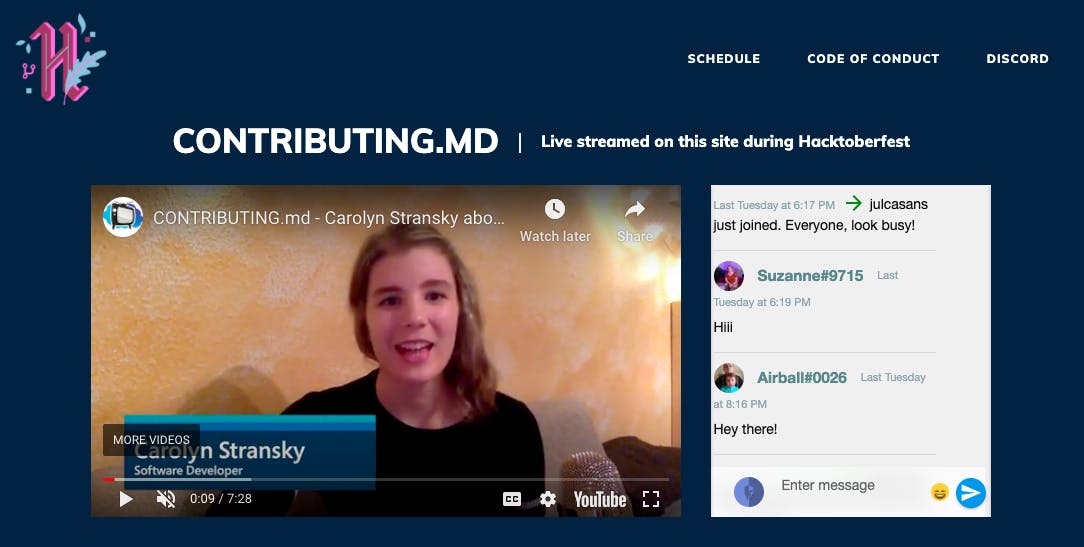Viewport: 1084px width, 547px height.
Task: Click the username Suzanne#9715
Action: [x=810, y=276]
